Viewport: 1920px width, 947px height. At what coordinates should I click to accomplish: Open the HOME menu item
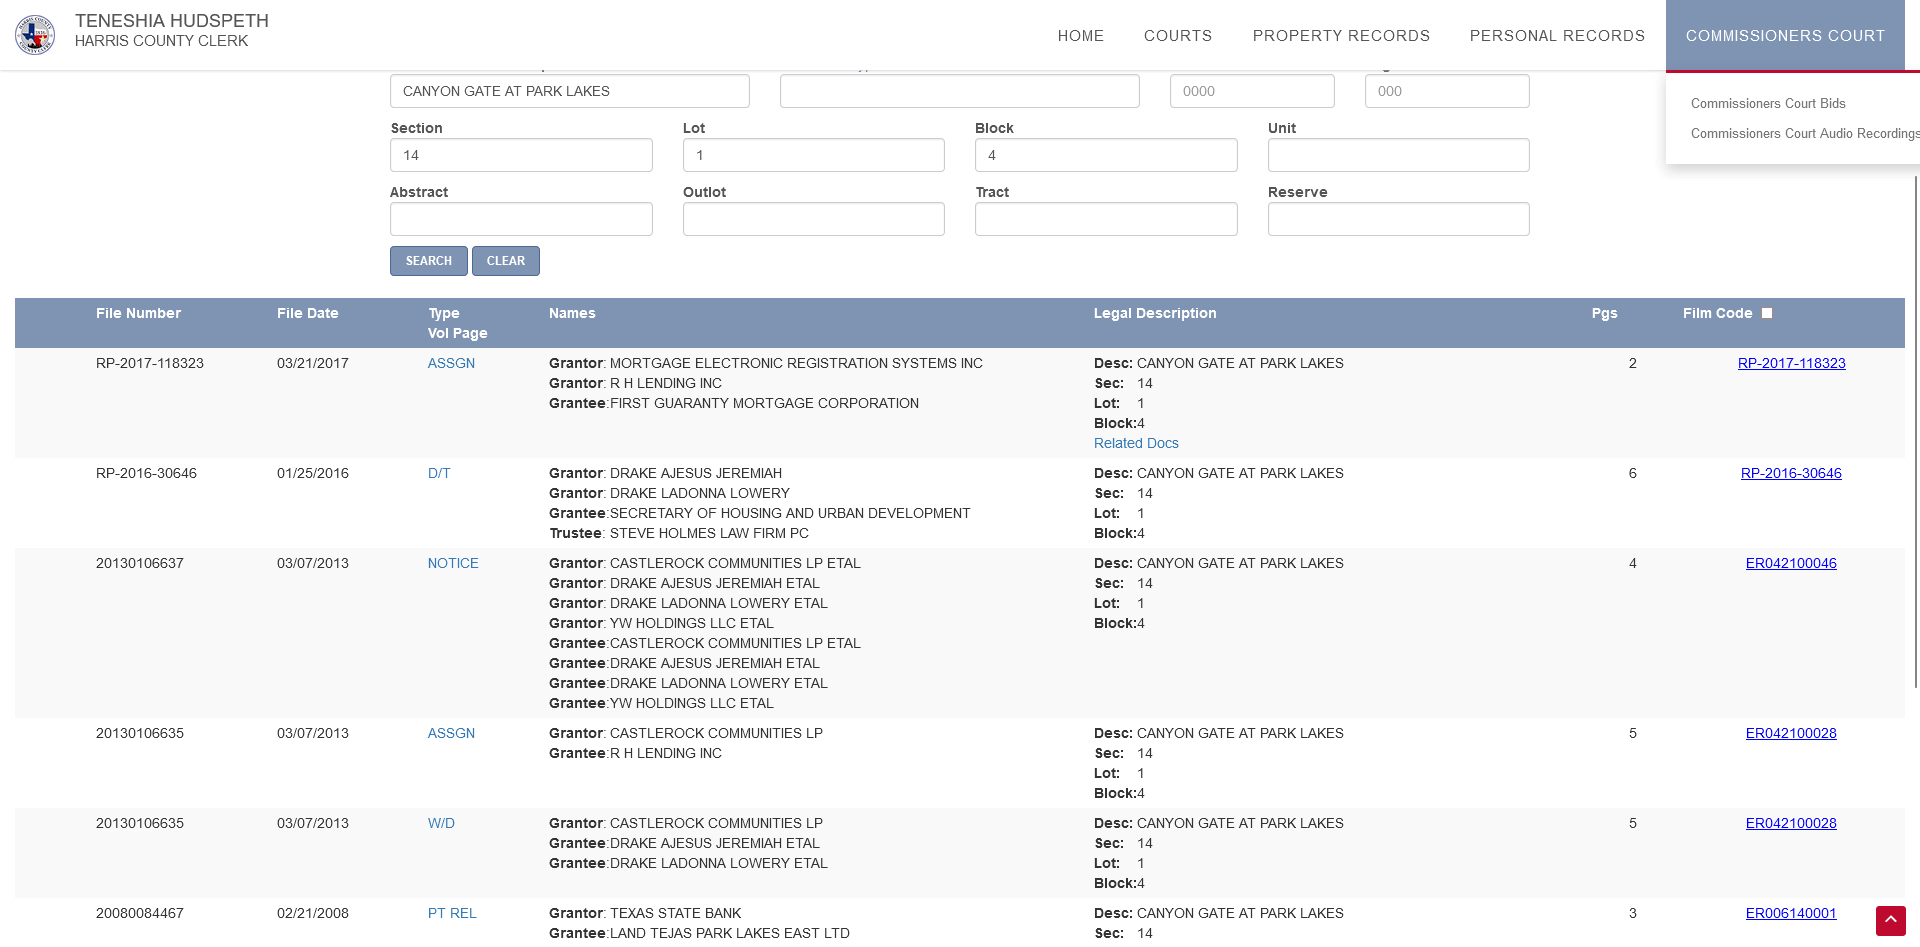tap(1081, 36)
